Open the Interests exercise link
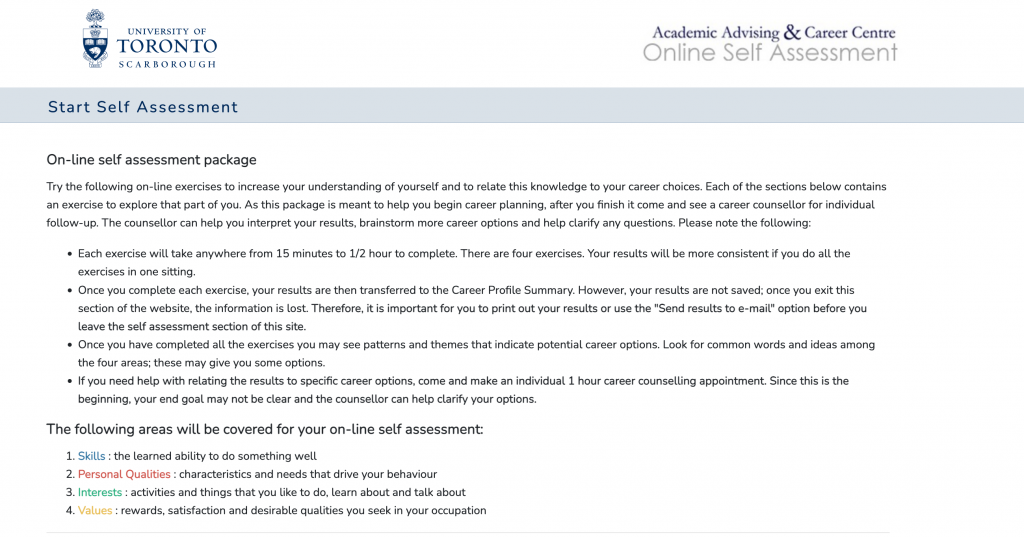Image resolution: width=1024 pixels, height=537 pixels. (100, 492)
